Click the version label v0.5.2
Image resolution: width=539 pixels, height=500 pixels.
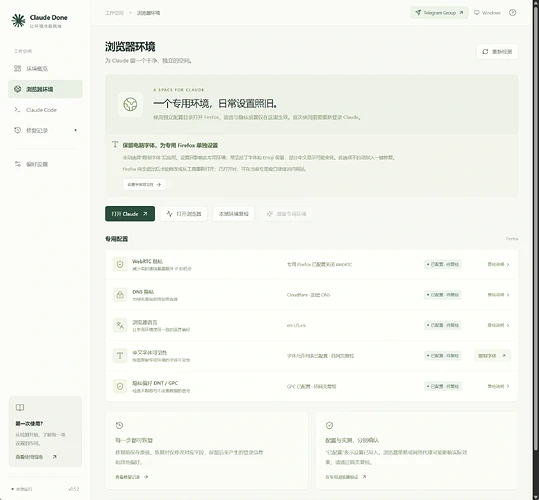pyautogui.click(x=74, y=489)
